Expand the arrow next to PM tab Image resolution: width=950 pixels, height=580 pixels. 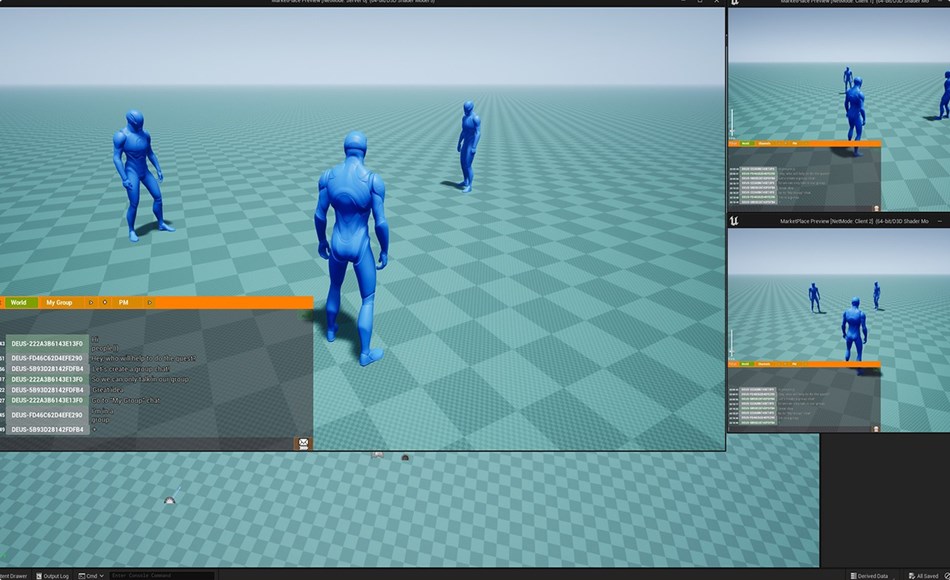tap(149, 302)
